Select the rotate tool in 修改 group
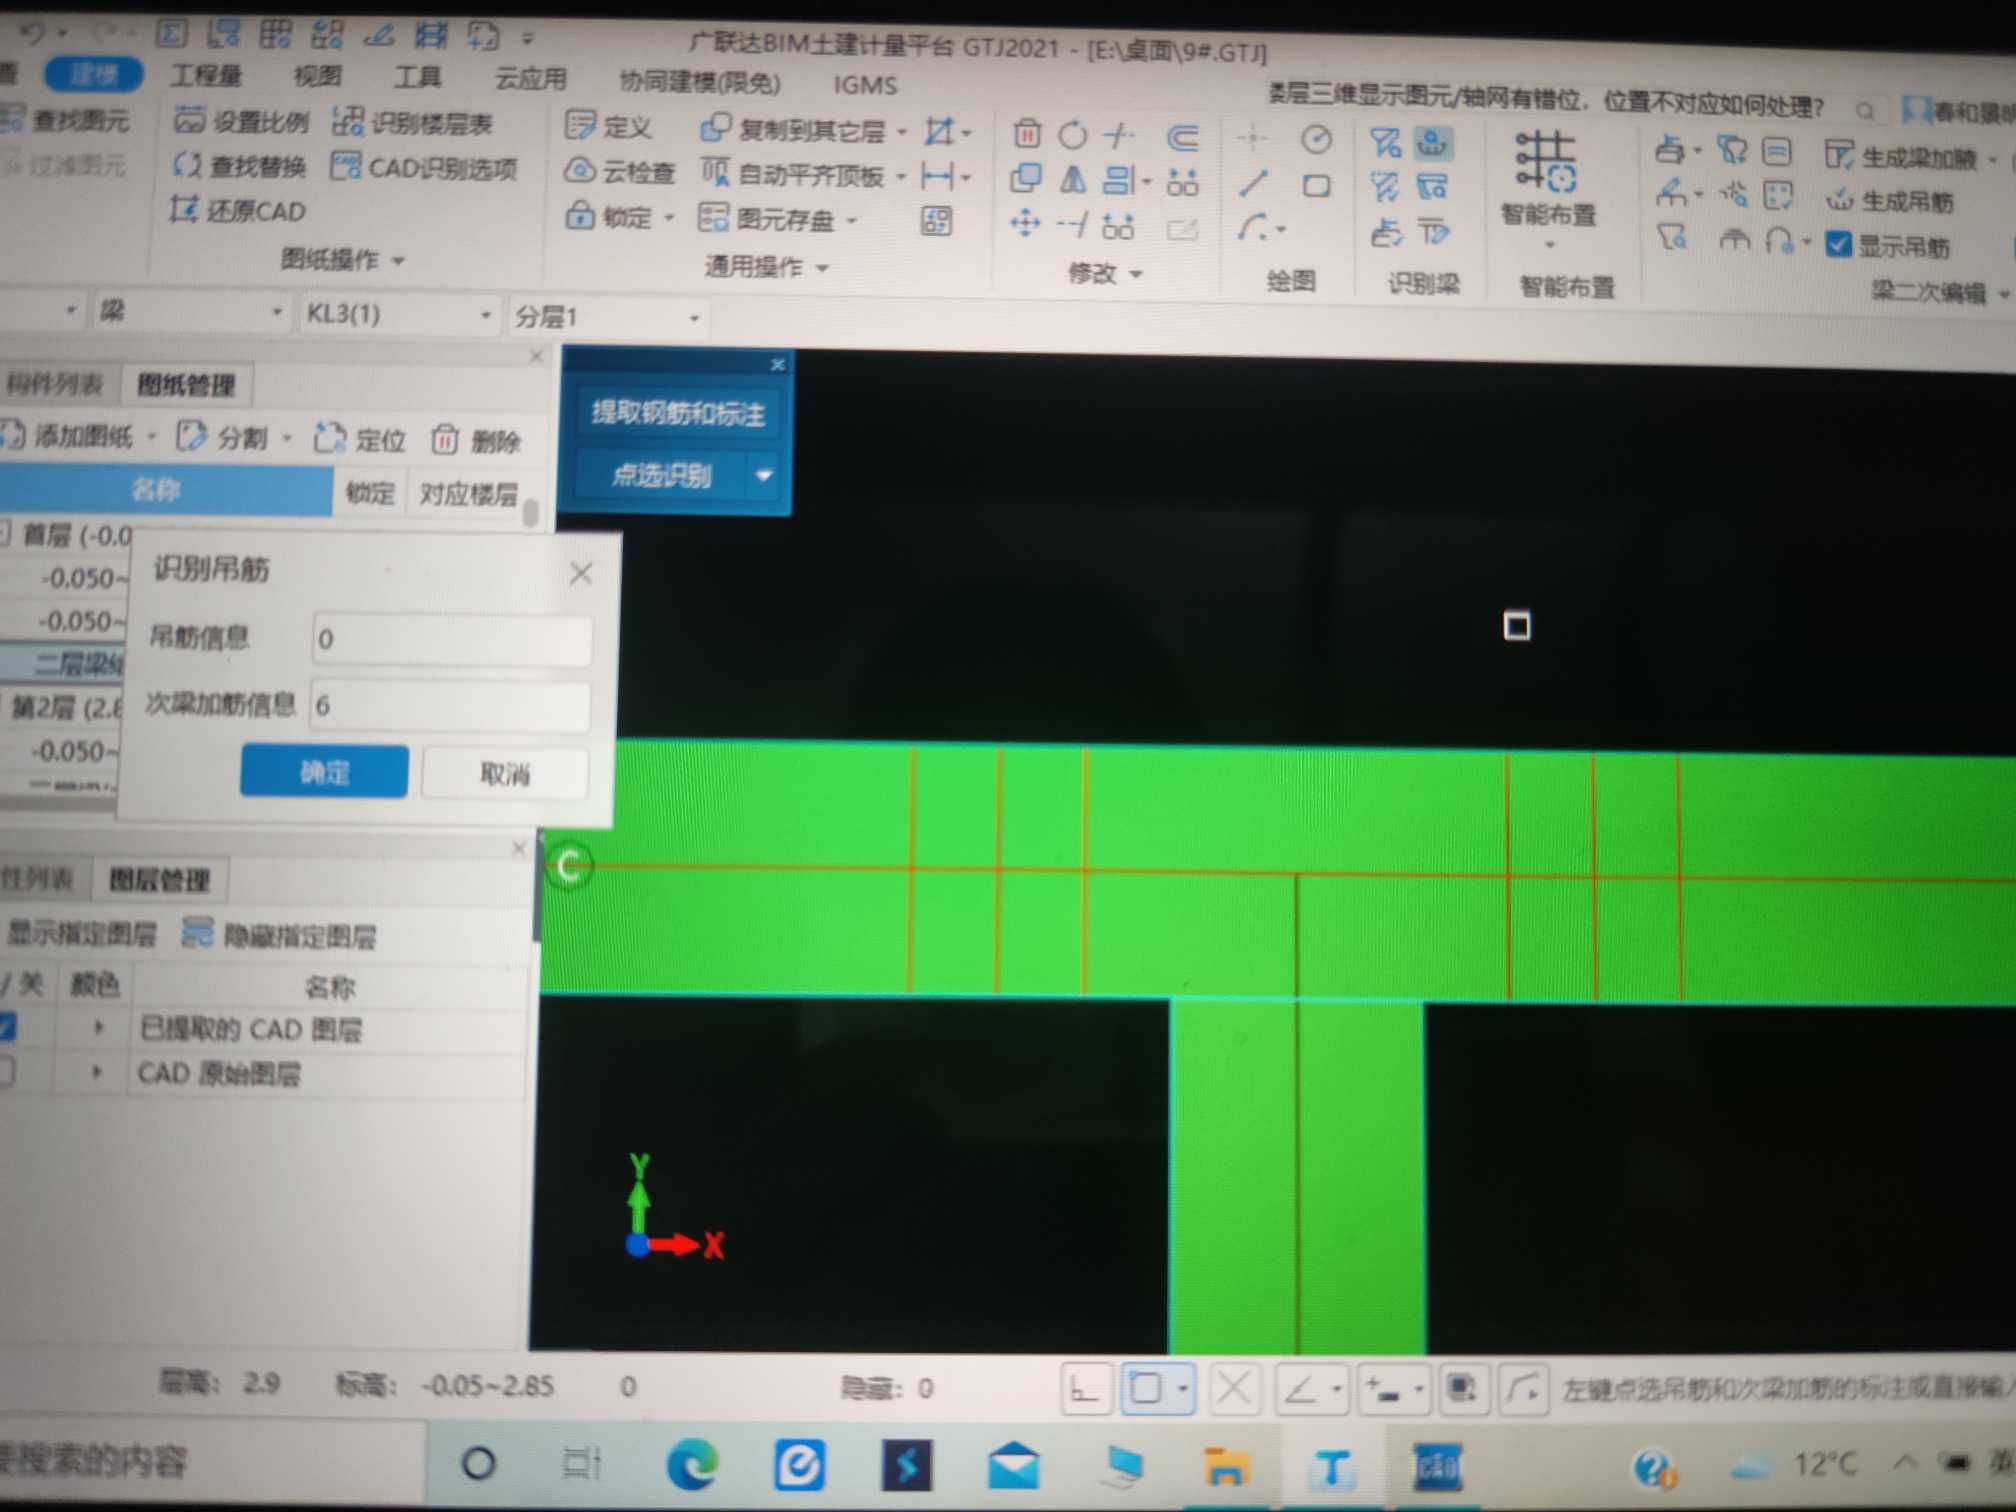Image resolution: width=2016 pixels, height=1512 pixels. click(1072, 134)
